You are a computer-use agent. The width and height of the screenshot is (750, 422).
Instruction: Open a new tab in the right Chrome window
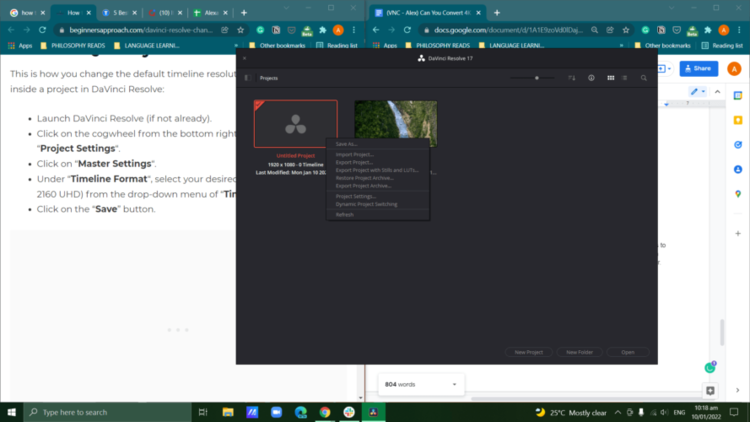[497, 13]
